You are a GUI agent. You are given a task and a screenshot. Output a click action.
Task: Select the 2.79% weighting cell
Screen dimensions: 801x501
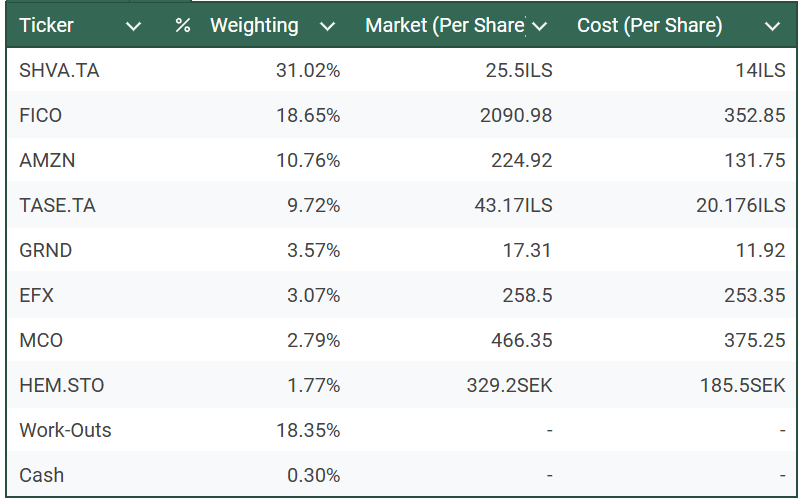314,340
